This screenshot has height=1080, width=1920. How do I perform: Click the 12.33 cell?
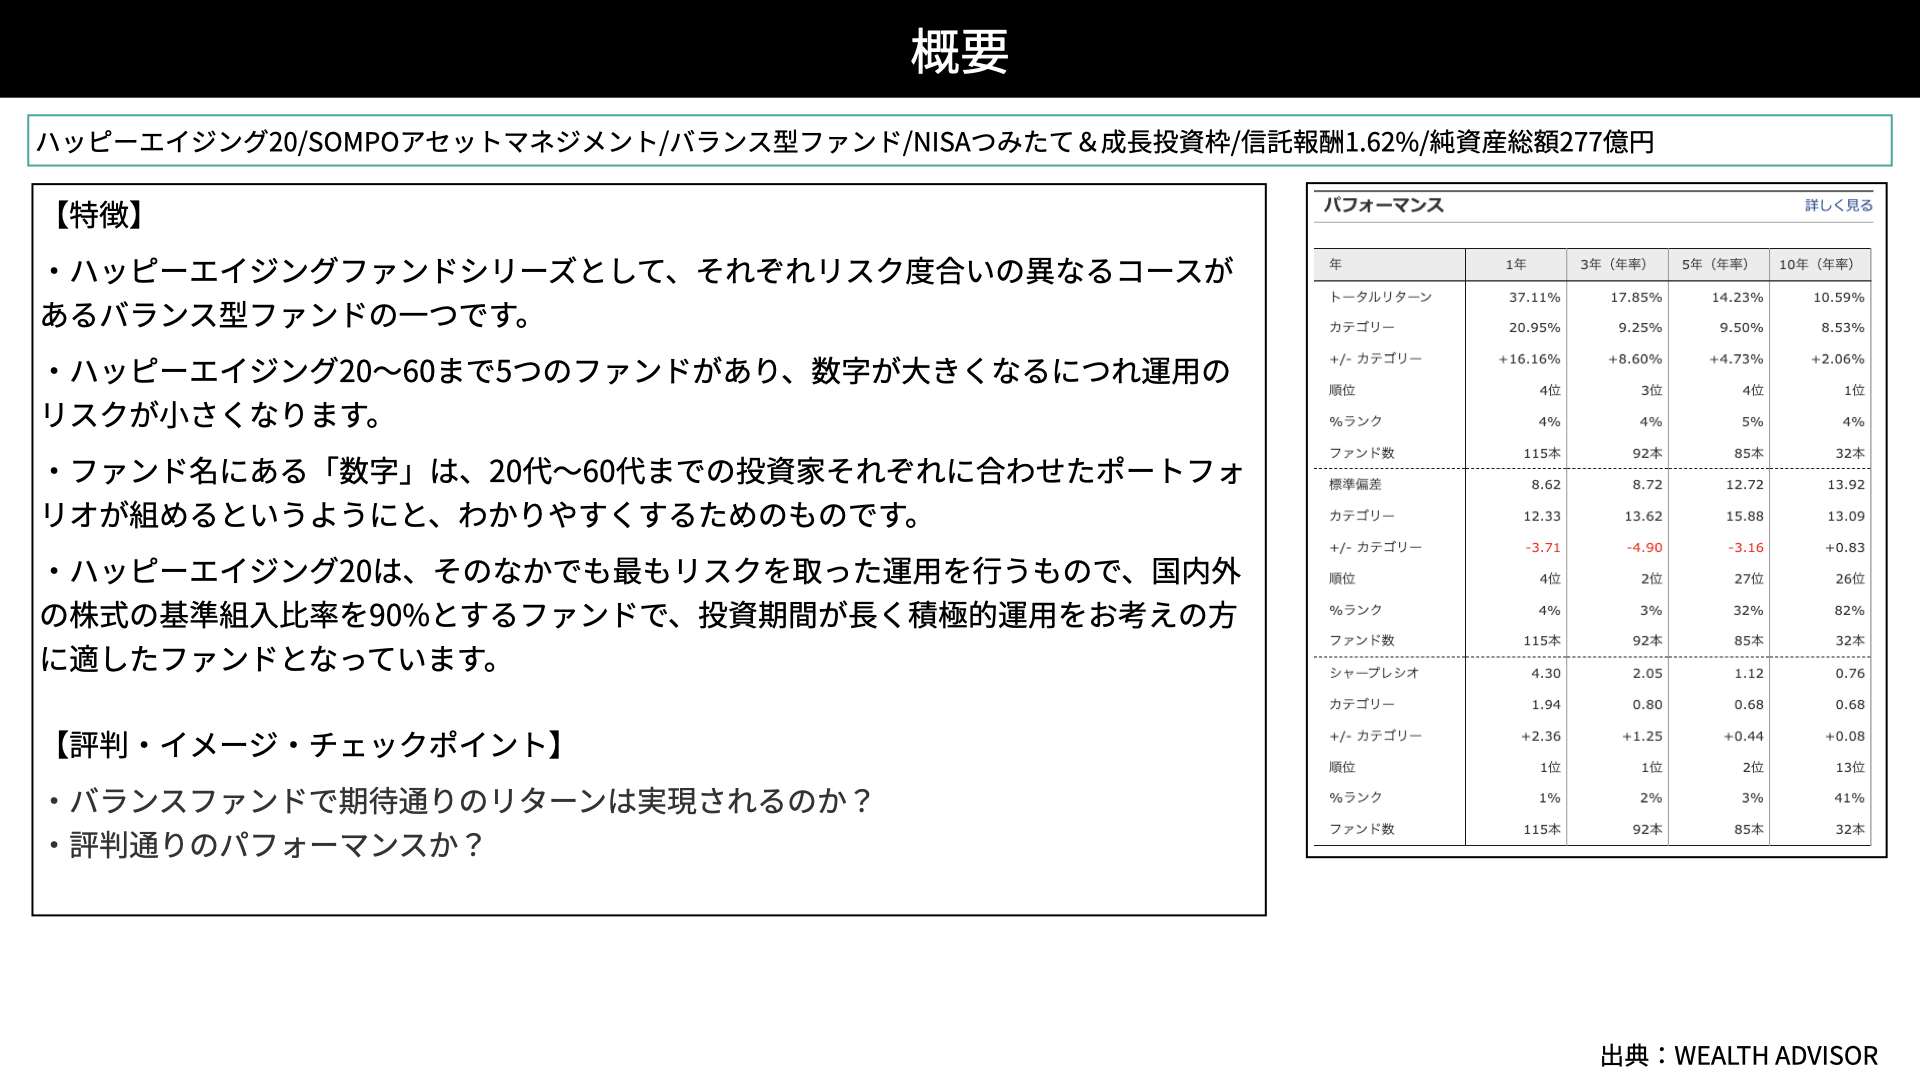coord(1542,516)
